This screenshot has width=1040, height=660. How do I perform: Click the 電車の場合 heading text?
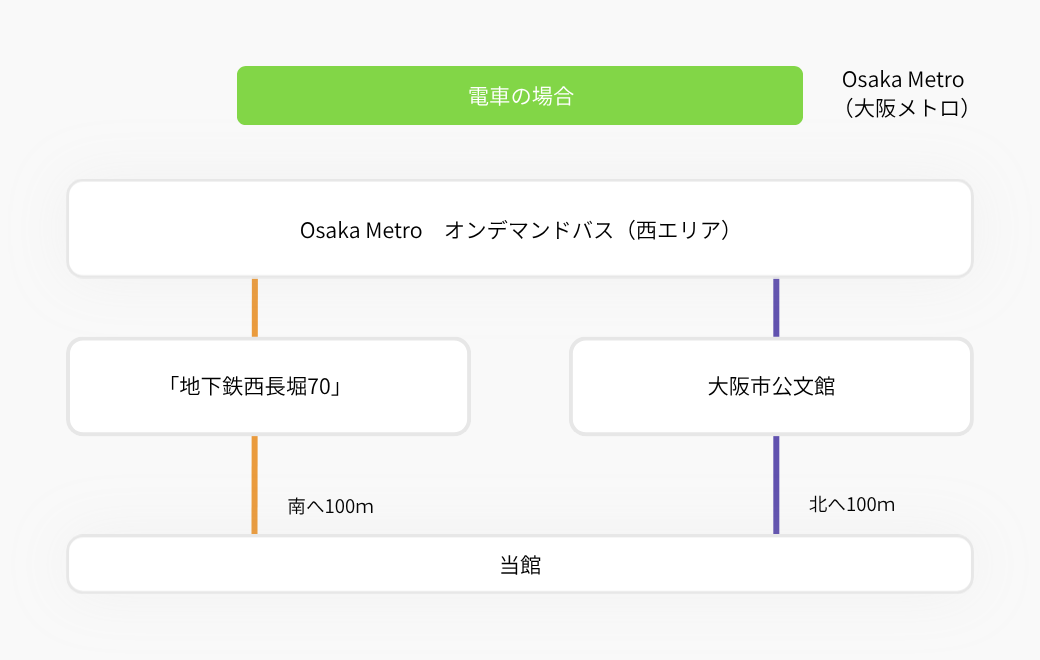click(521, 96)
